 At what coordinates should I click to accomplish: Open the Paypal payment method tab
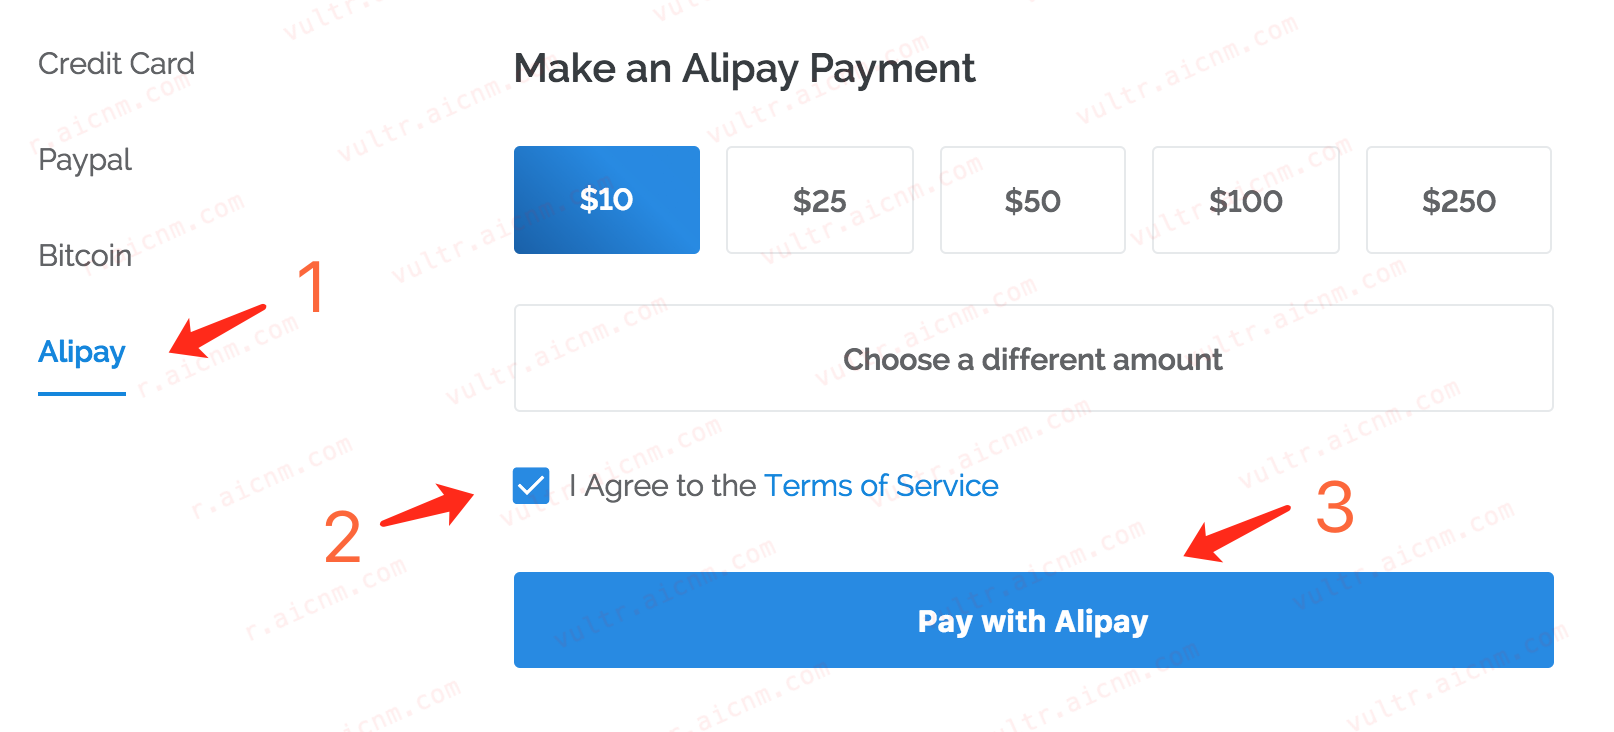tap(85, 160)
